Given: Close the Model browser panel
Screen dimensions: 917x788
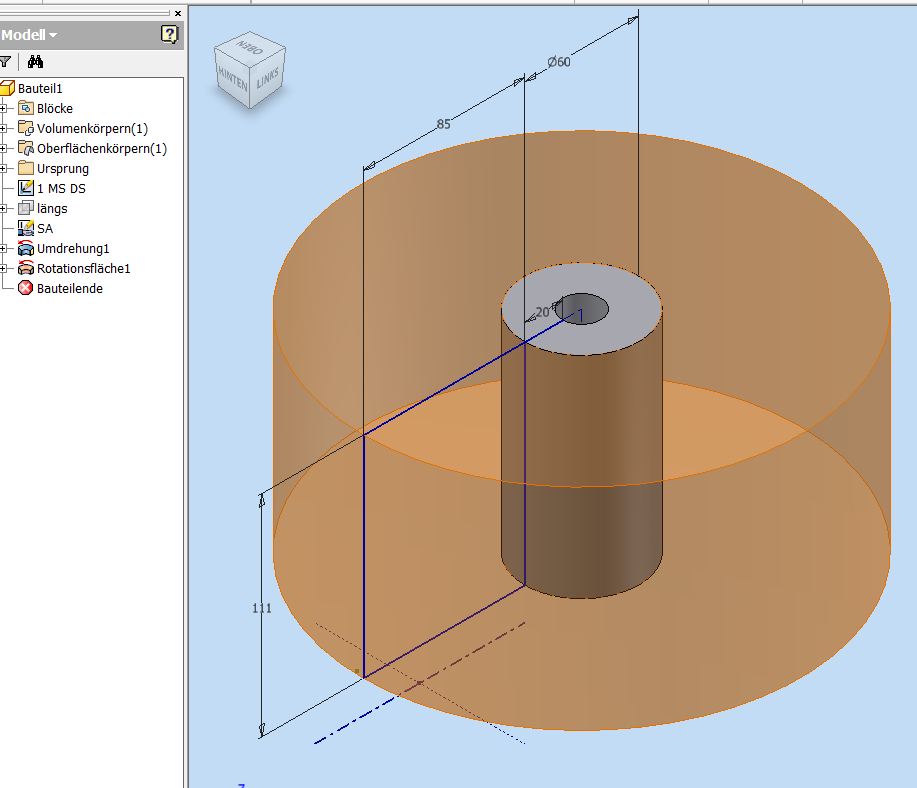Looking at the screenshot, I should point(178,13).
